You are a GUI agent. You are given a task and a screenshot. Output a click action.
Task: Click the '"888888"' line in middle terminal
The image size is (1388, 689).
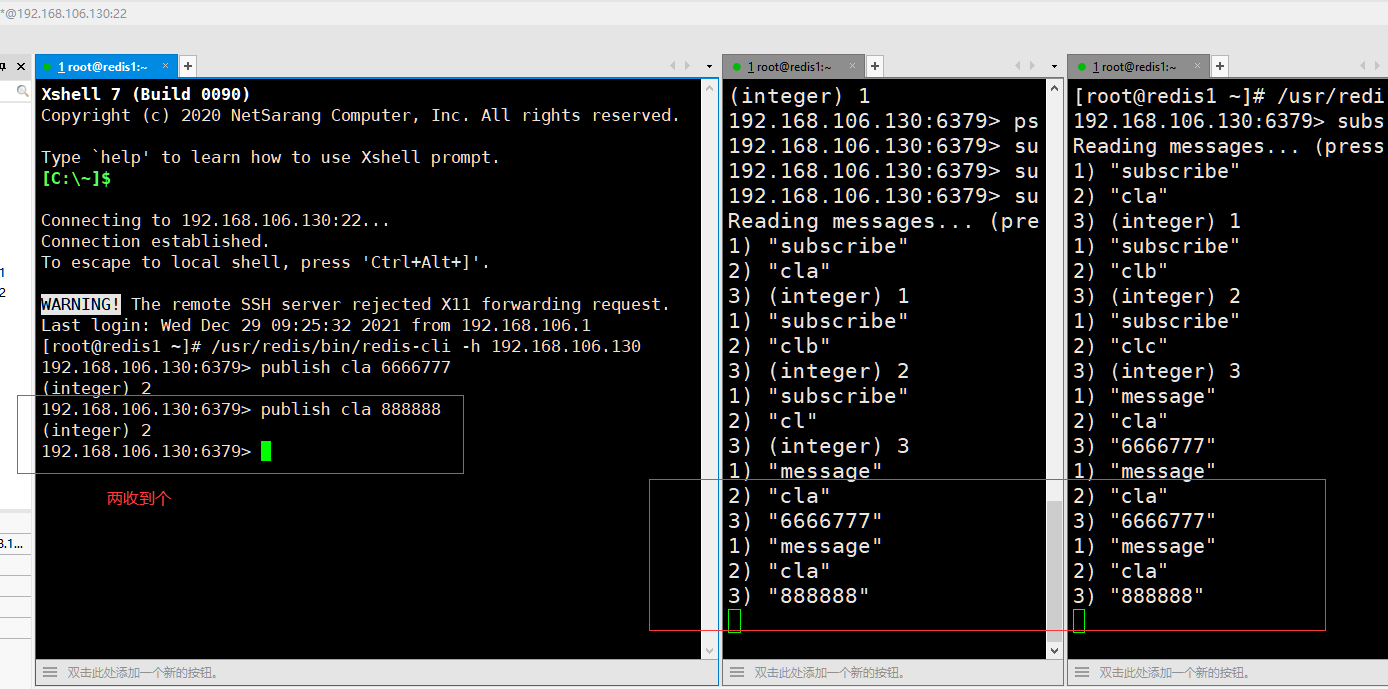[799, 596]
